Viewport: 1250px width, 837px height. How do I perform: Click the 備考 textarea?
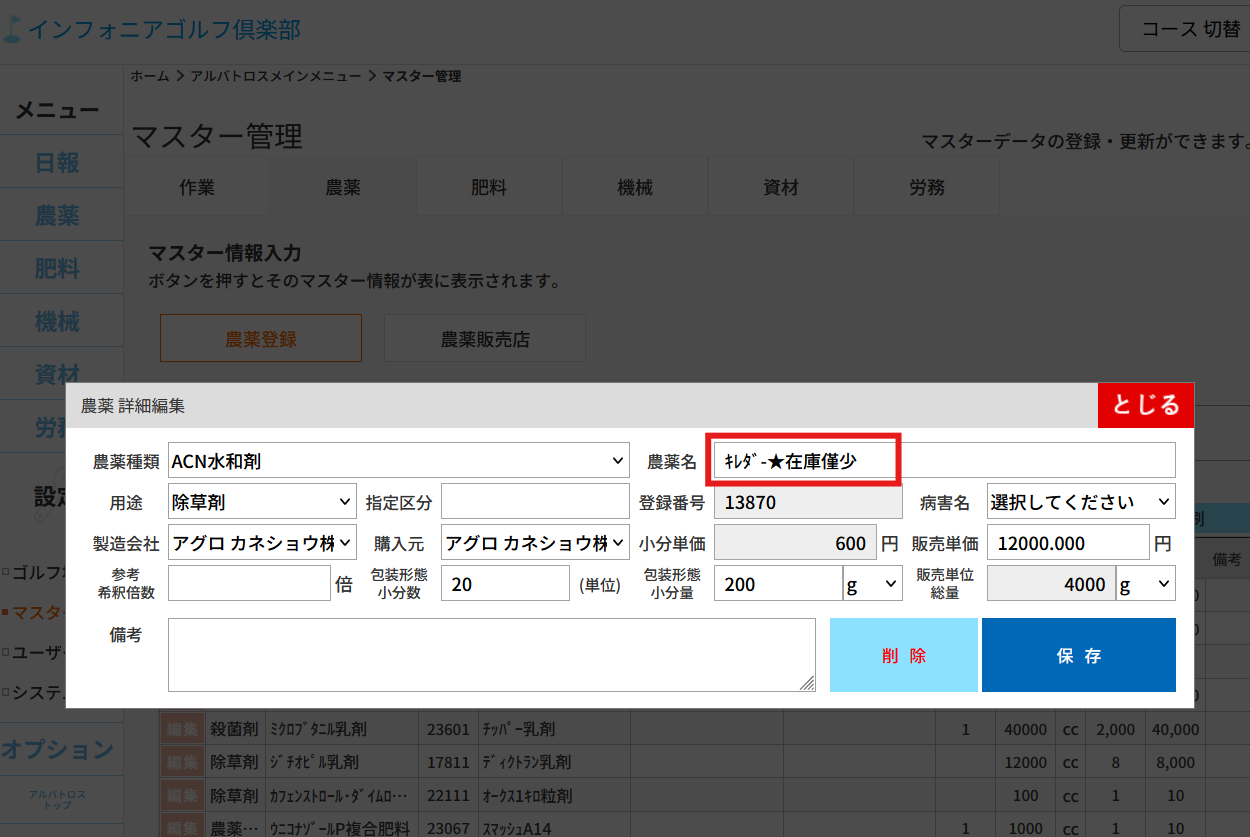click(491, 655)
